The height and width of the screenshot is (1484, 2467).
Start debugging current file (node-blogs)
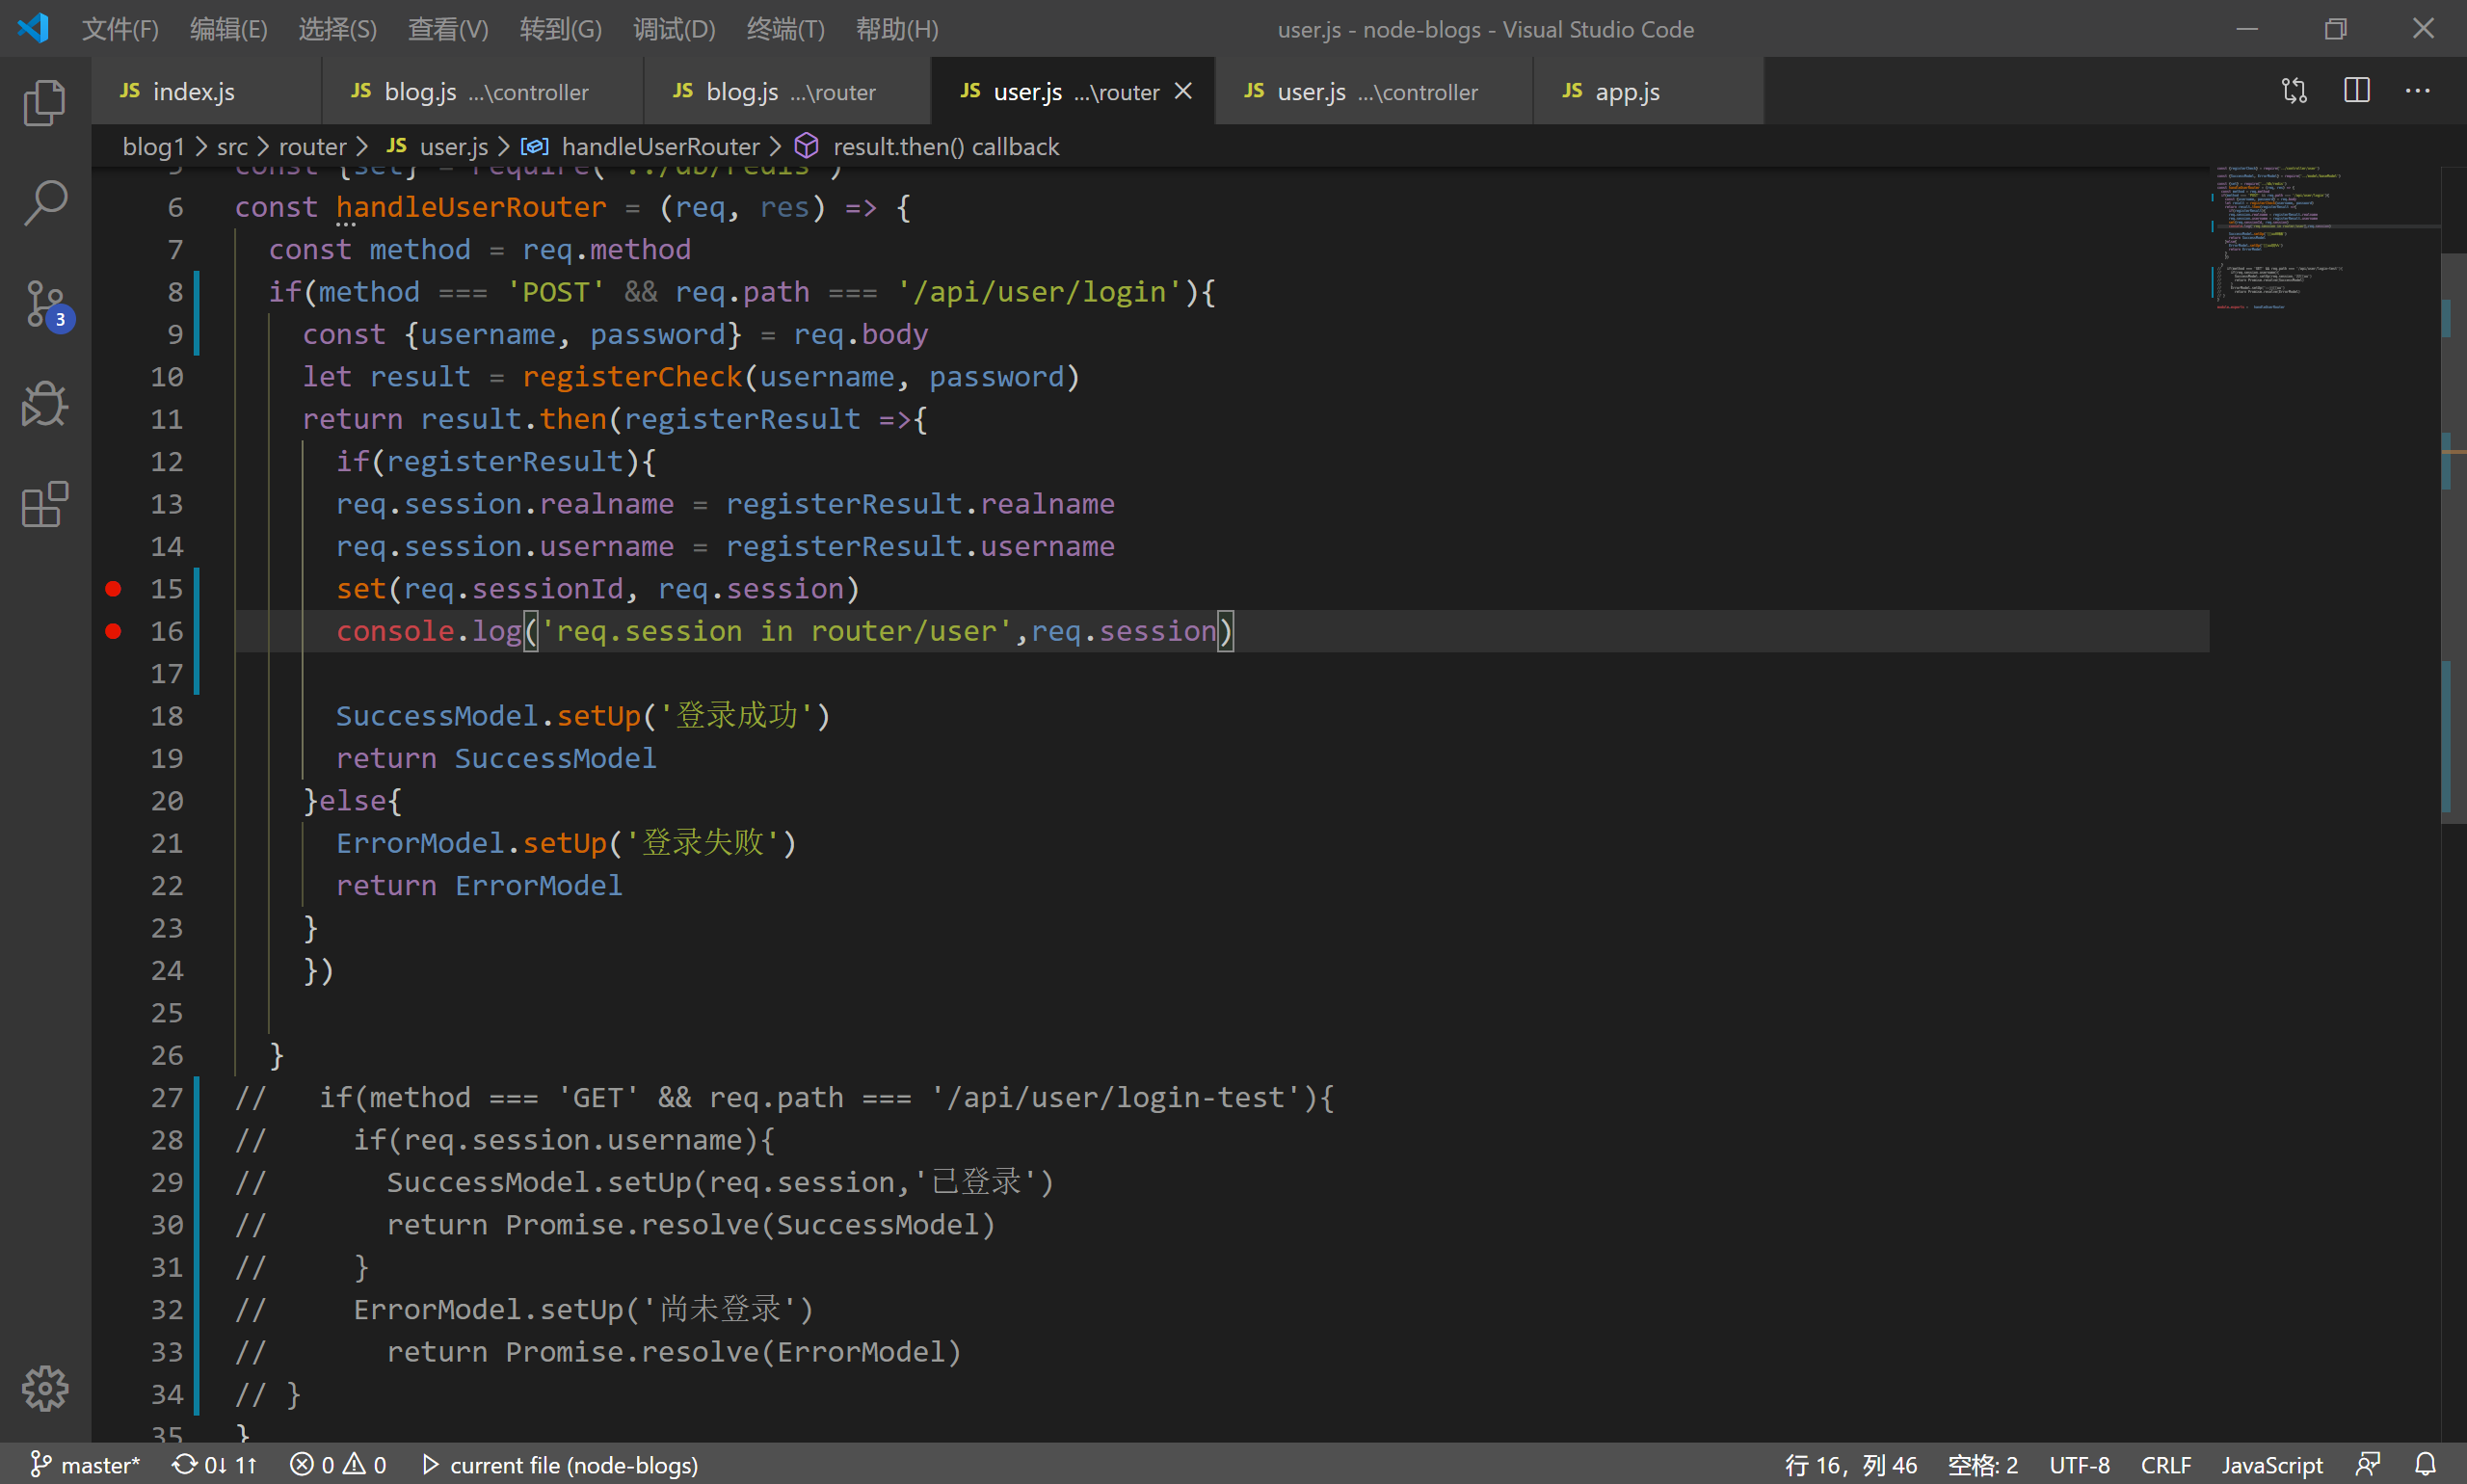(x=560, y=1465)
